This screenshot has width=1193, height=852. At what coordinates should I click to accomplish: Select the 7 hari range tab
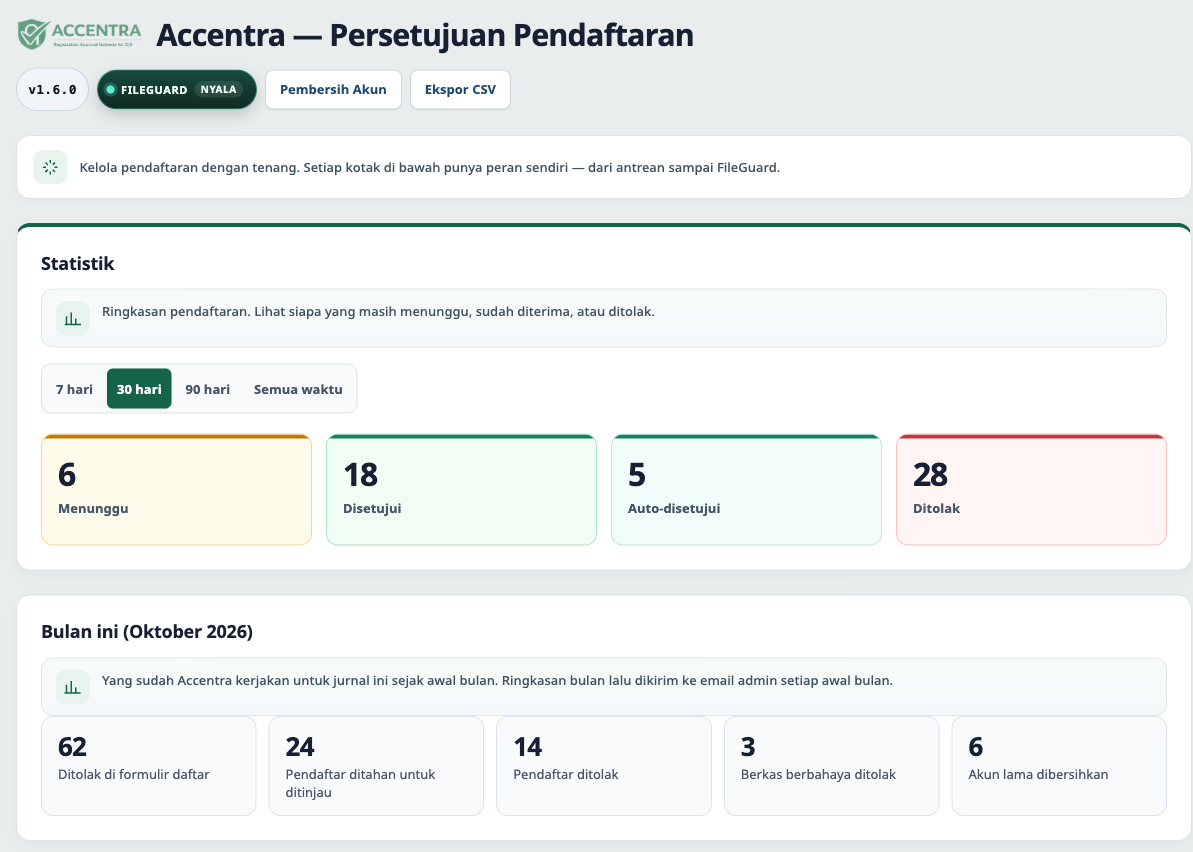tap(75, 389)
